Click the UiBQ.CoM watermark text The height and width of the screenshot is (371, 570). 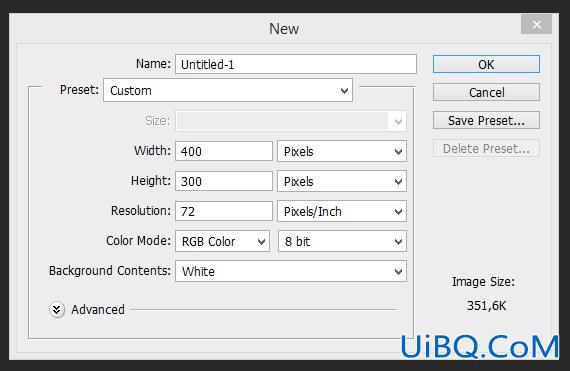click(479, 347)
